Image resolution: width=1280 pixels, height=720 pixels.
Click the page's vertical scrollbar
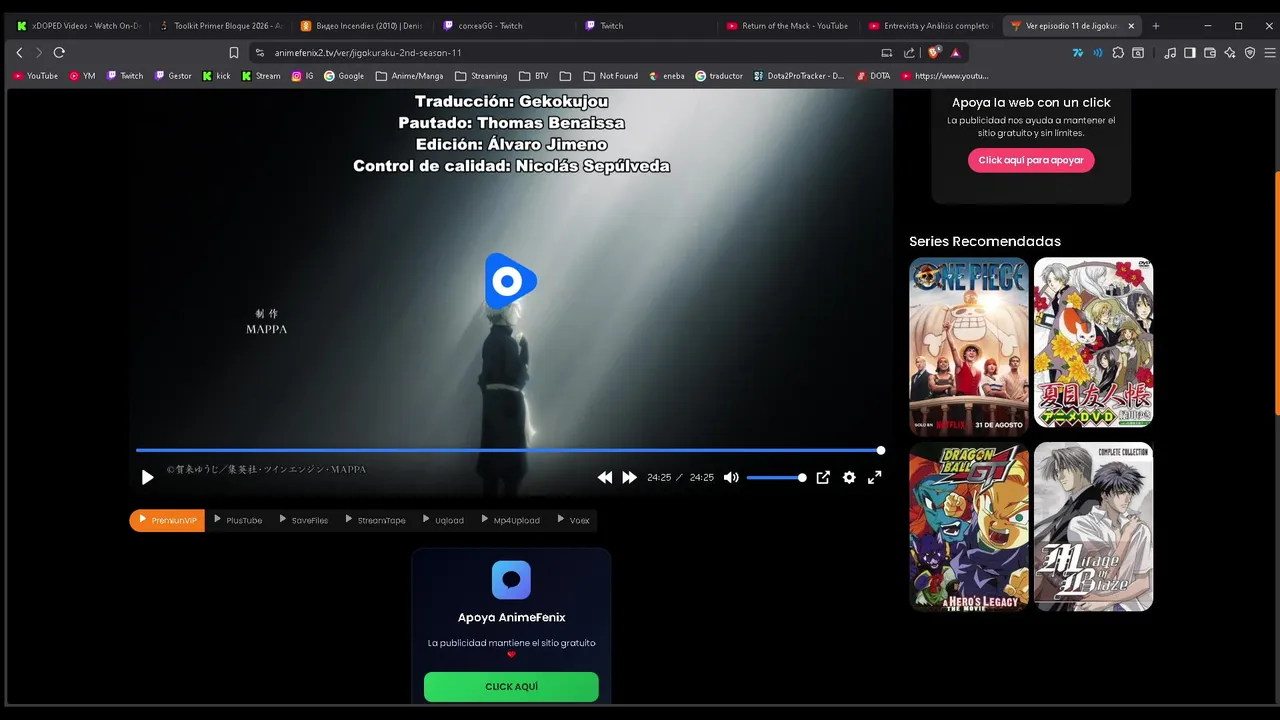[1276, 292]
